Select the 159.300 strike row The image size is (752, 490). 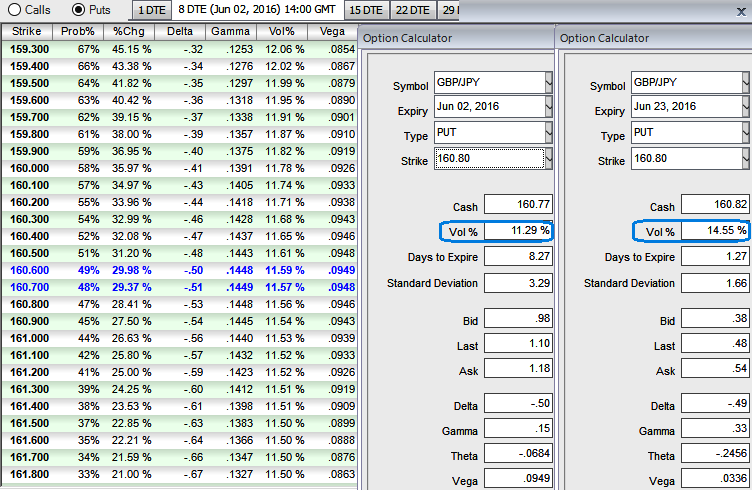[x=179, y=49]
